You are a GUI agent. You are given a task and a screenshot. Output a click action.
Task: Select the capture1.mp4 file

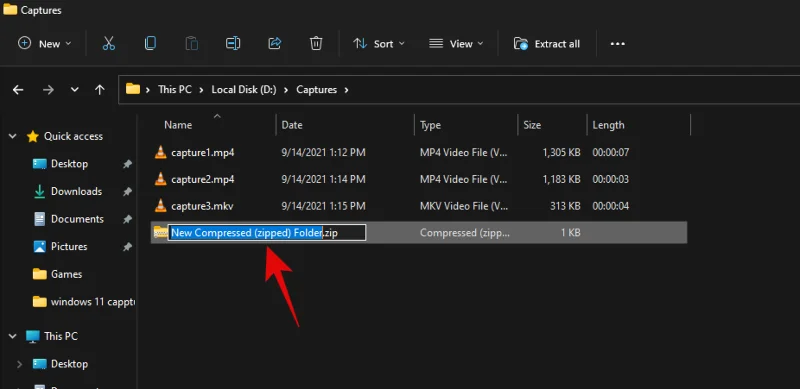coord(203,152)
